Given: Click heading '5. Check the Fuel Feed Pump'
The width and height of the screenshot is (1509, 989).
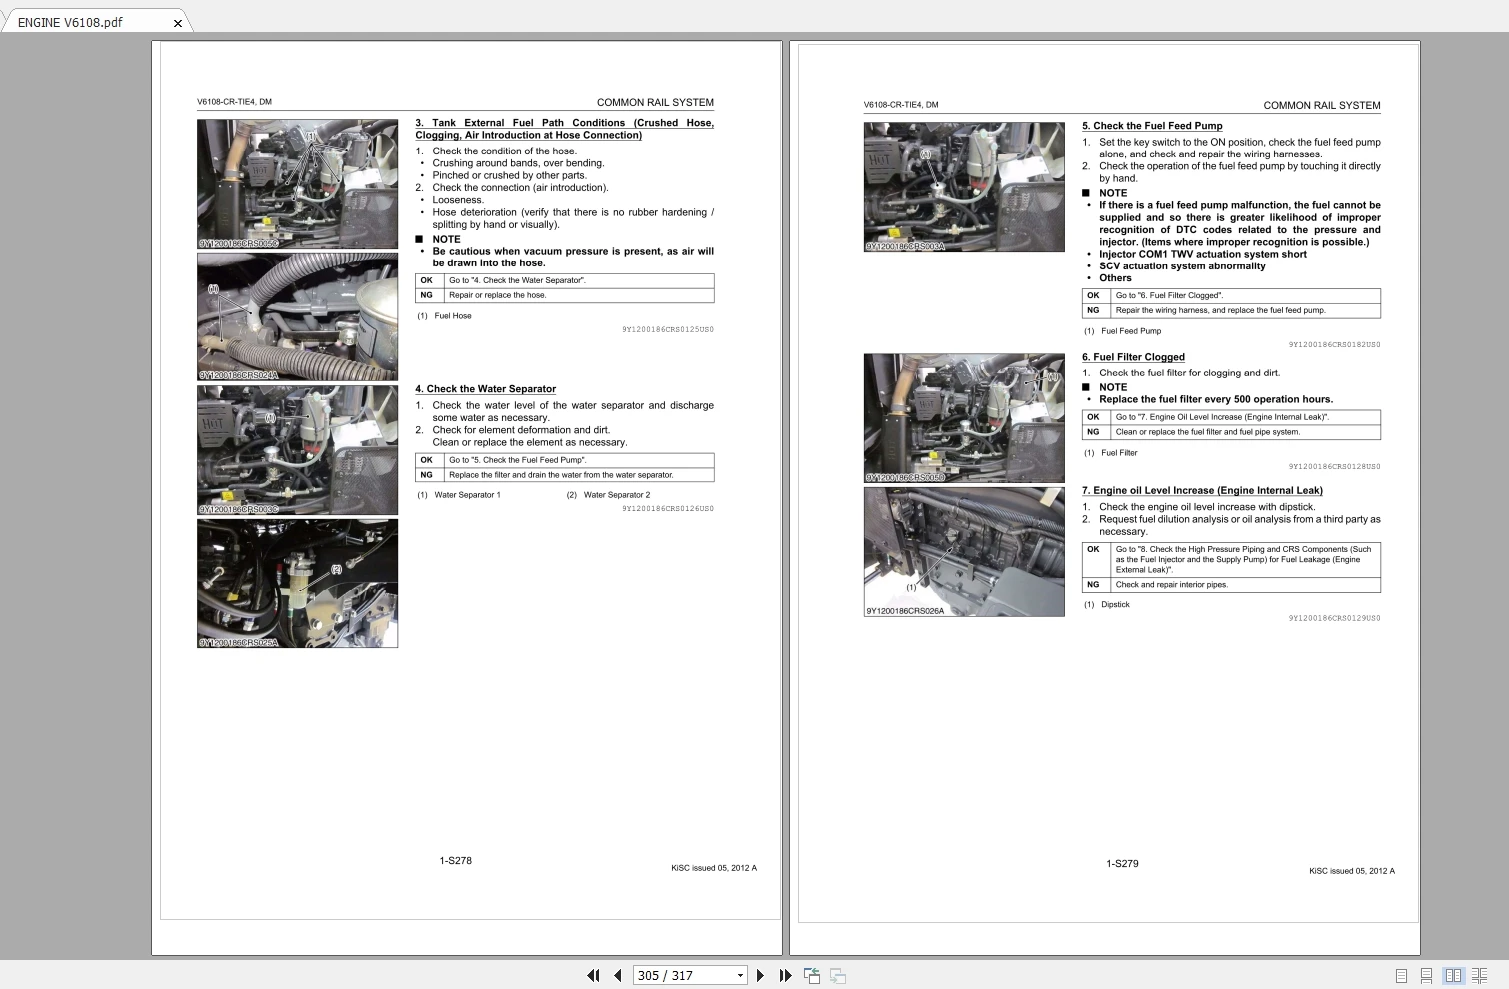Looking at the screenshot, I should tap(1152, 126).
